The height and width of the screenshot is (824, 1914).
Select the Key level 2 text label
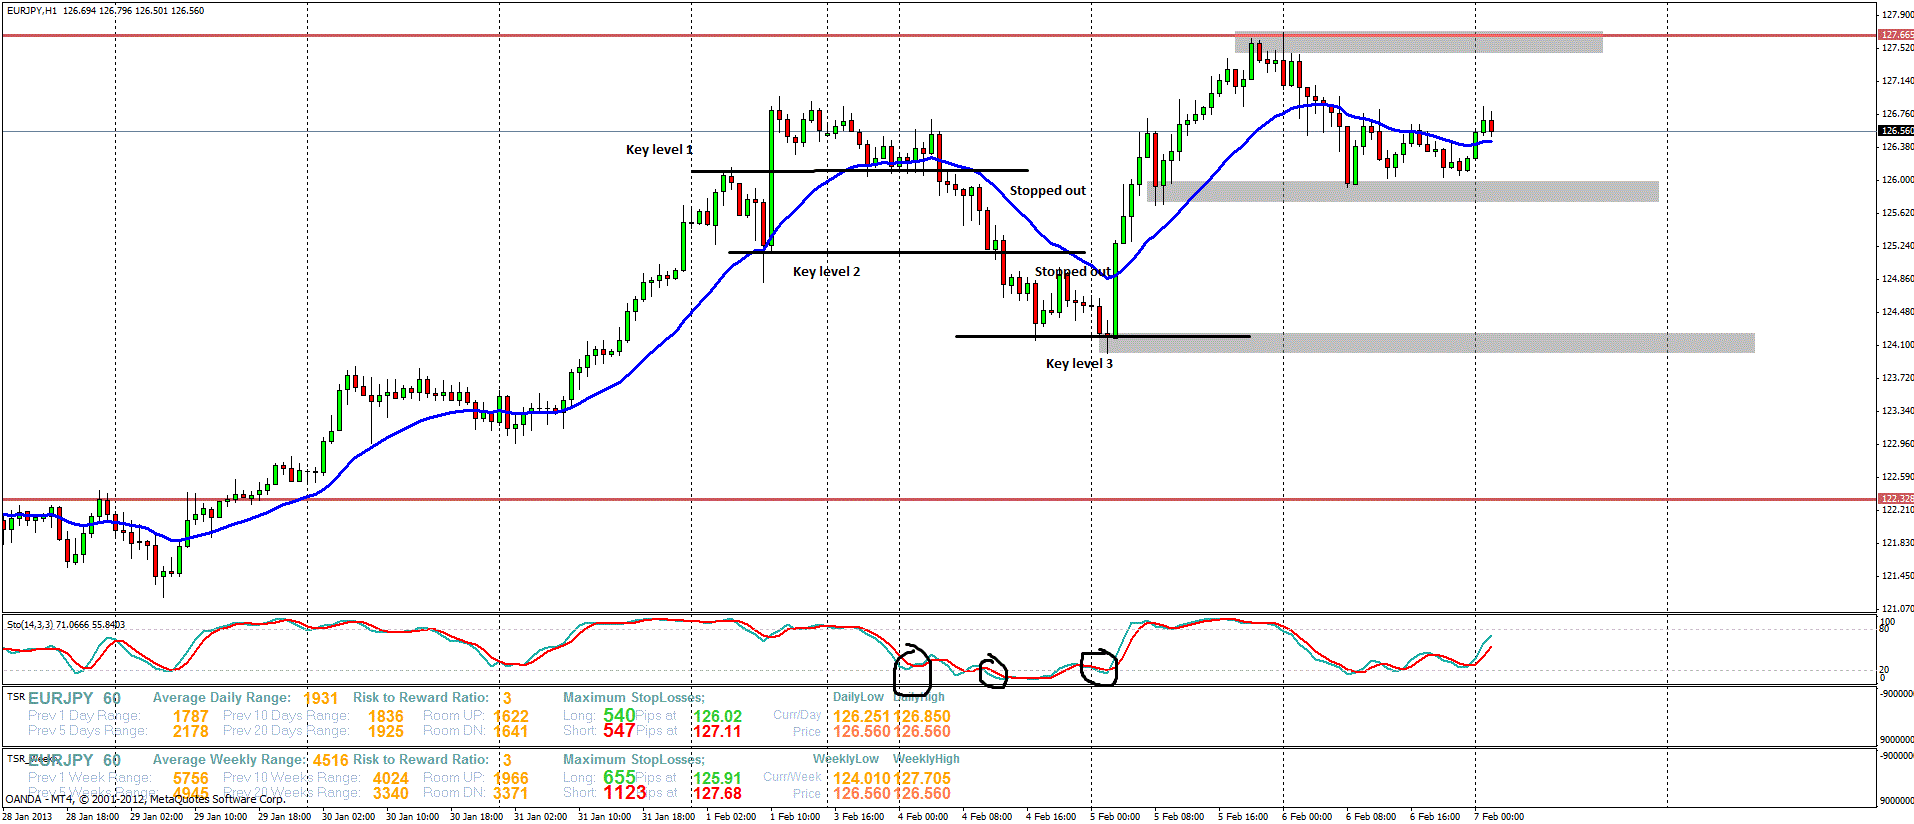click(826, 272)
